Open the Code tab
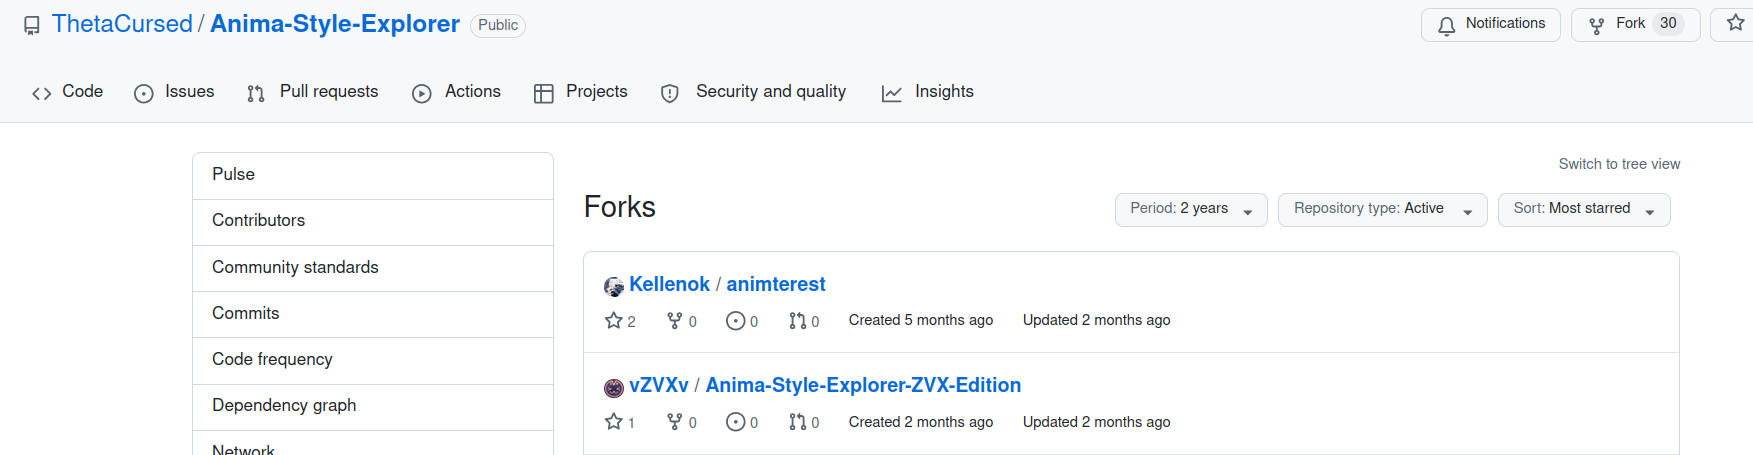Image resolution: width=1753 pixels, height=455 pixels. (x=68, y=92)
